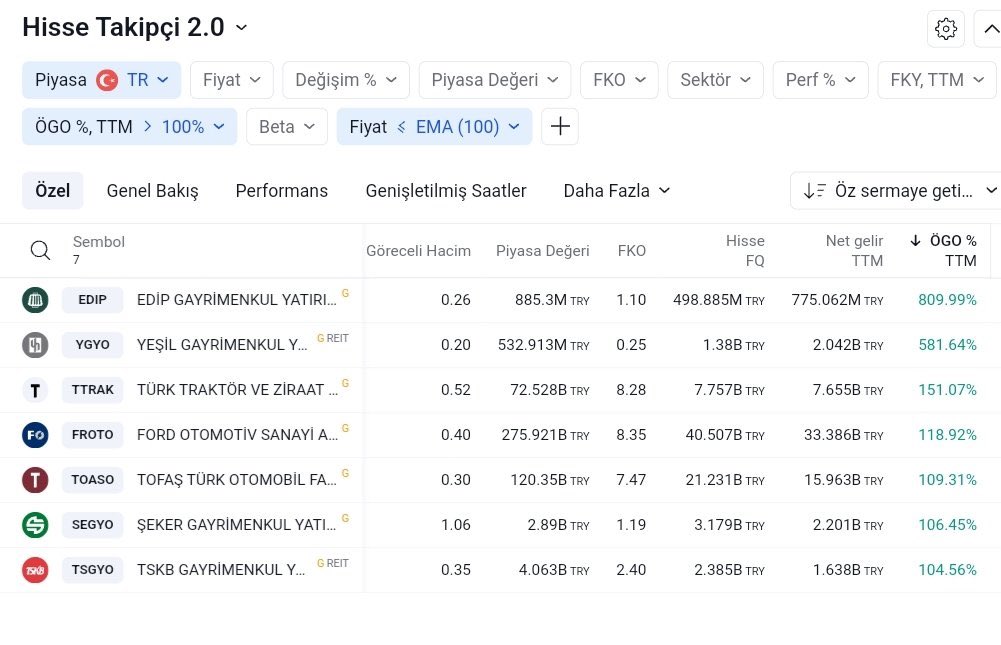Open the FKY, TTM filter dropdown
The image size is (1001, 645).
937,80
